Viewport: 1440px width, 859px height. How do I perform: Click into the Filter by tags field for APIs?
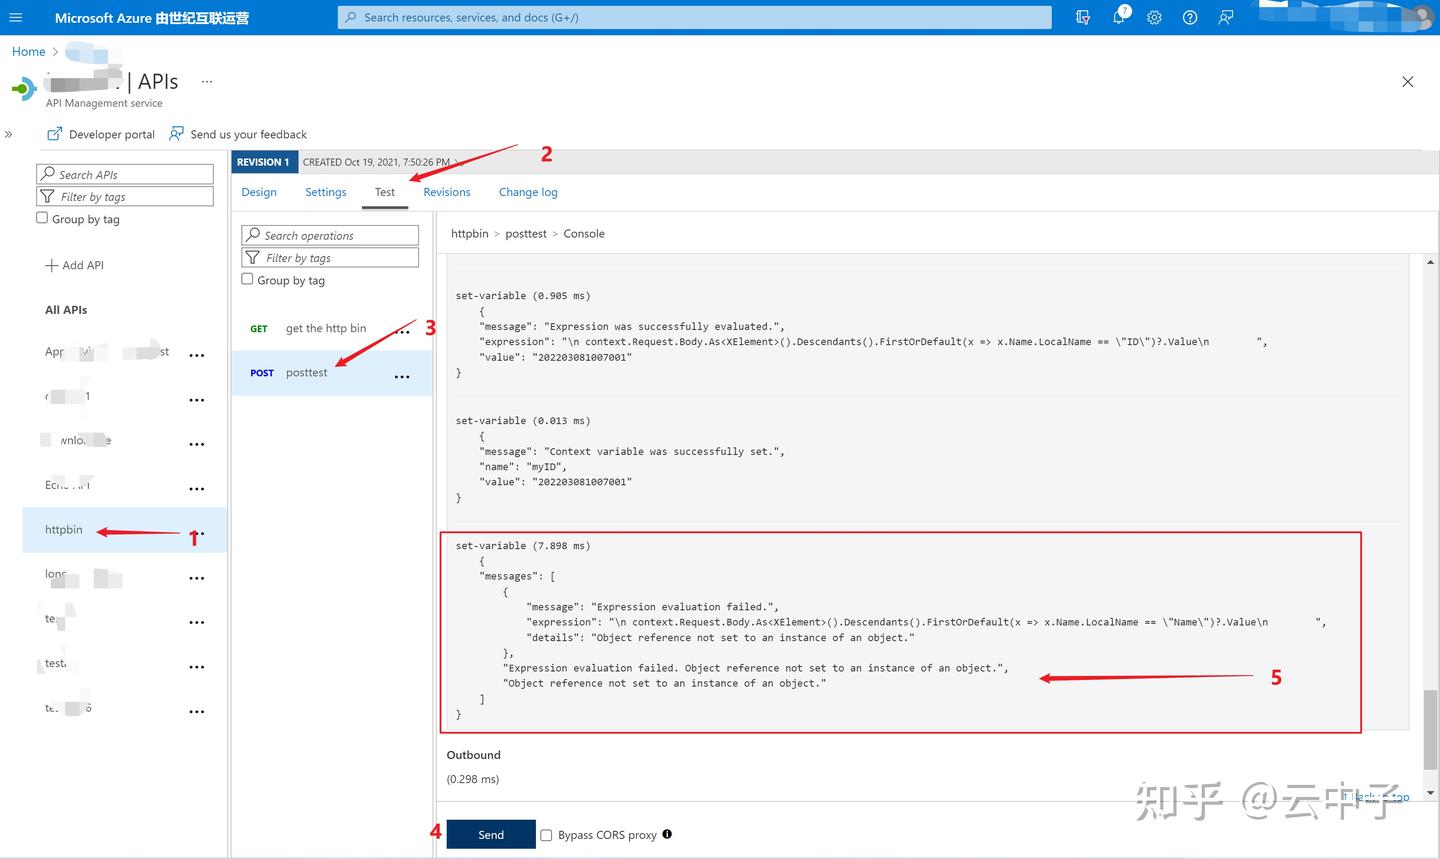[x=125, y=197]
